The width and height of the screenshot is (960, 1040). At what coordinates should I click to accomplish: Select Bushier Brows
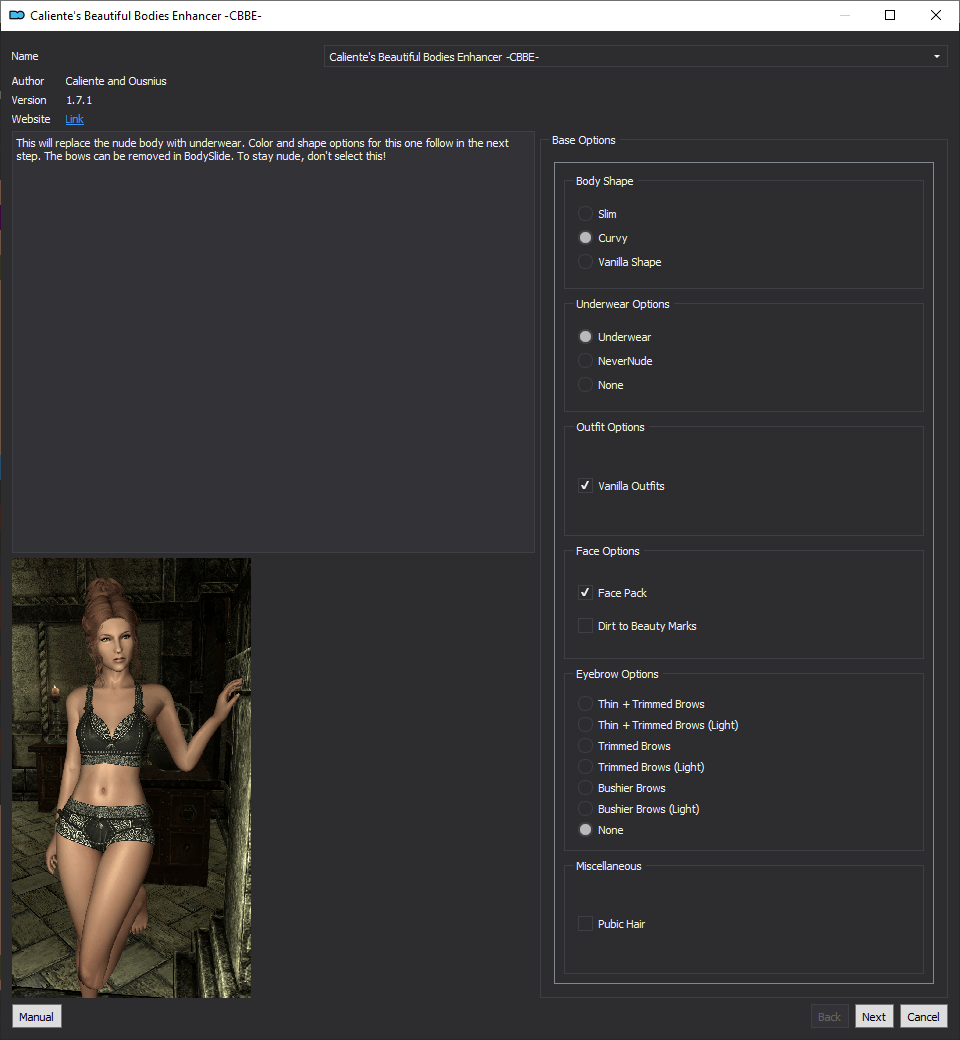point(622,788)
